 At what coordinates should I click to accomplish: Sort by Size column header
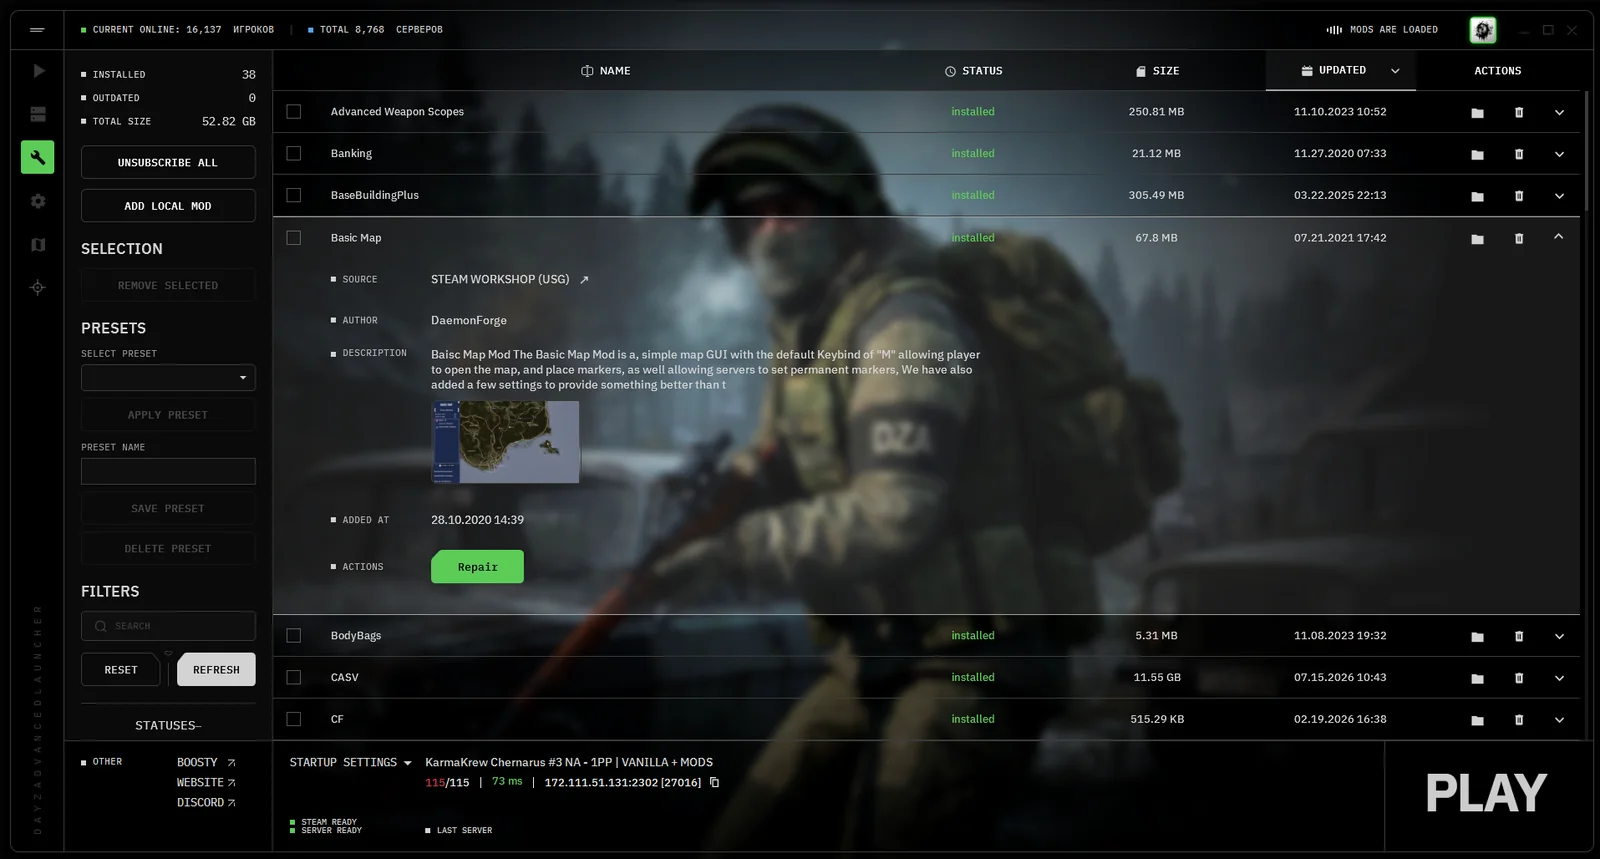point(1157,71)
